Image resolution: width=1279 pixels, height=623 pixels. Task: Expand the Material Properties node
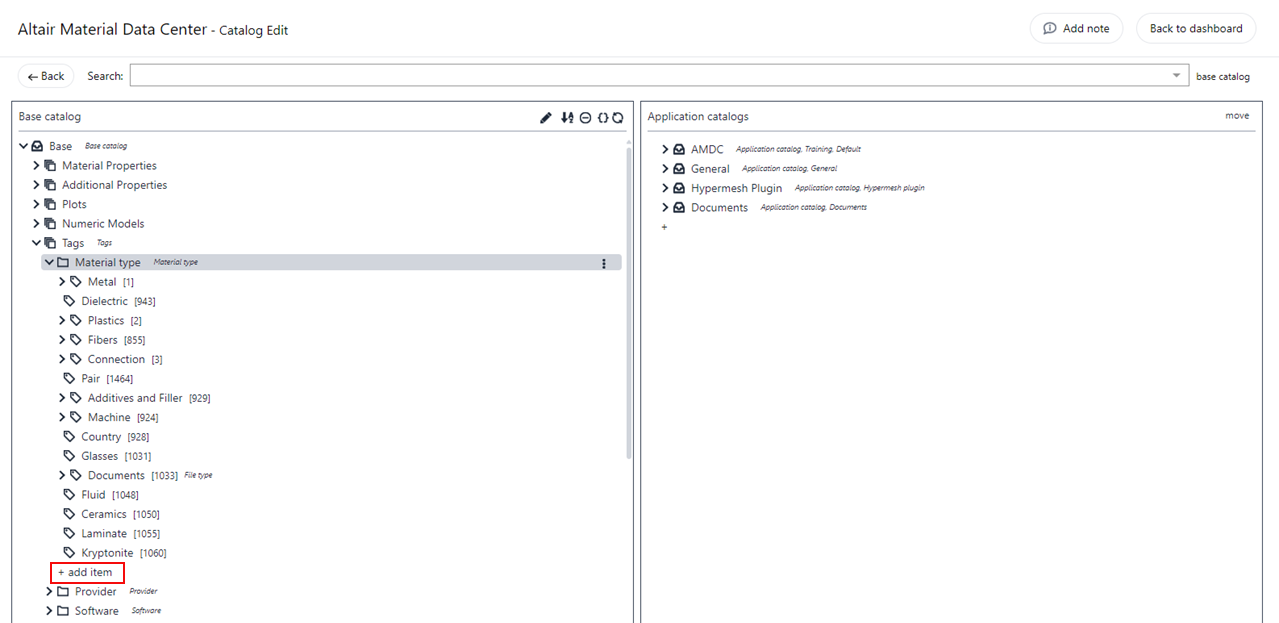pyautogui.click(x=37, y=166)
